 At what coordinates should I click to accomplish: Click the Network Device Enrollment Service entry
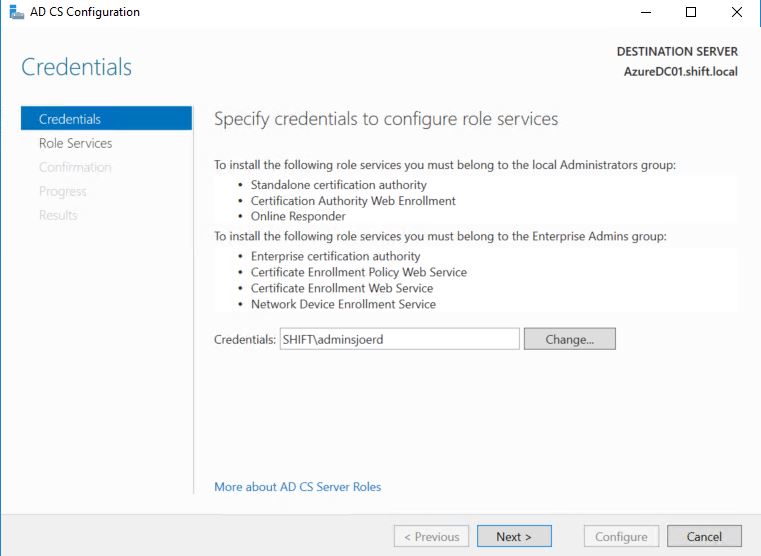pyautogui.click(x=343, y=304)
